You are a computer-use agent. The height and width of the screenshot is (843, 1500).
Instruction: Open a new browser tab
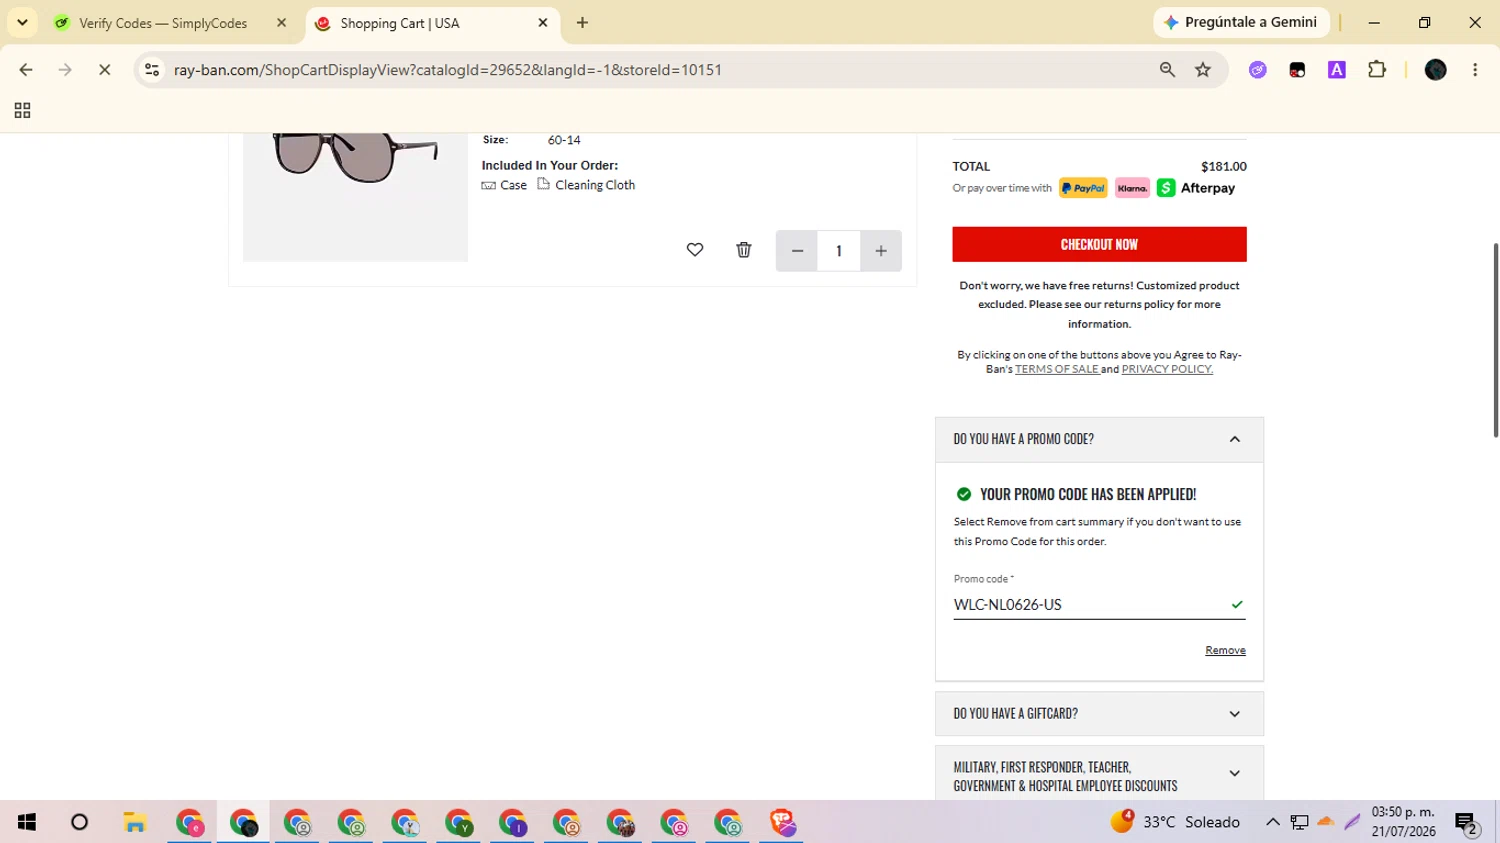tap(582, 23)
